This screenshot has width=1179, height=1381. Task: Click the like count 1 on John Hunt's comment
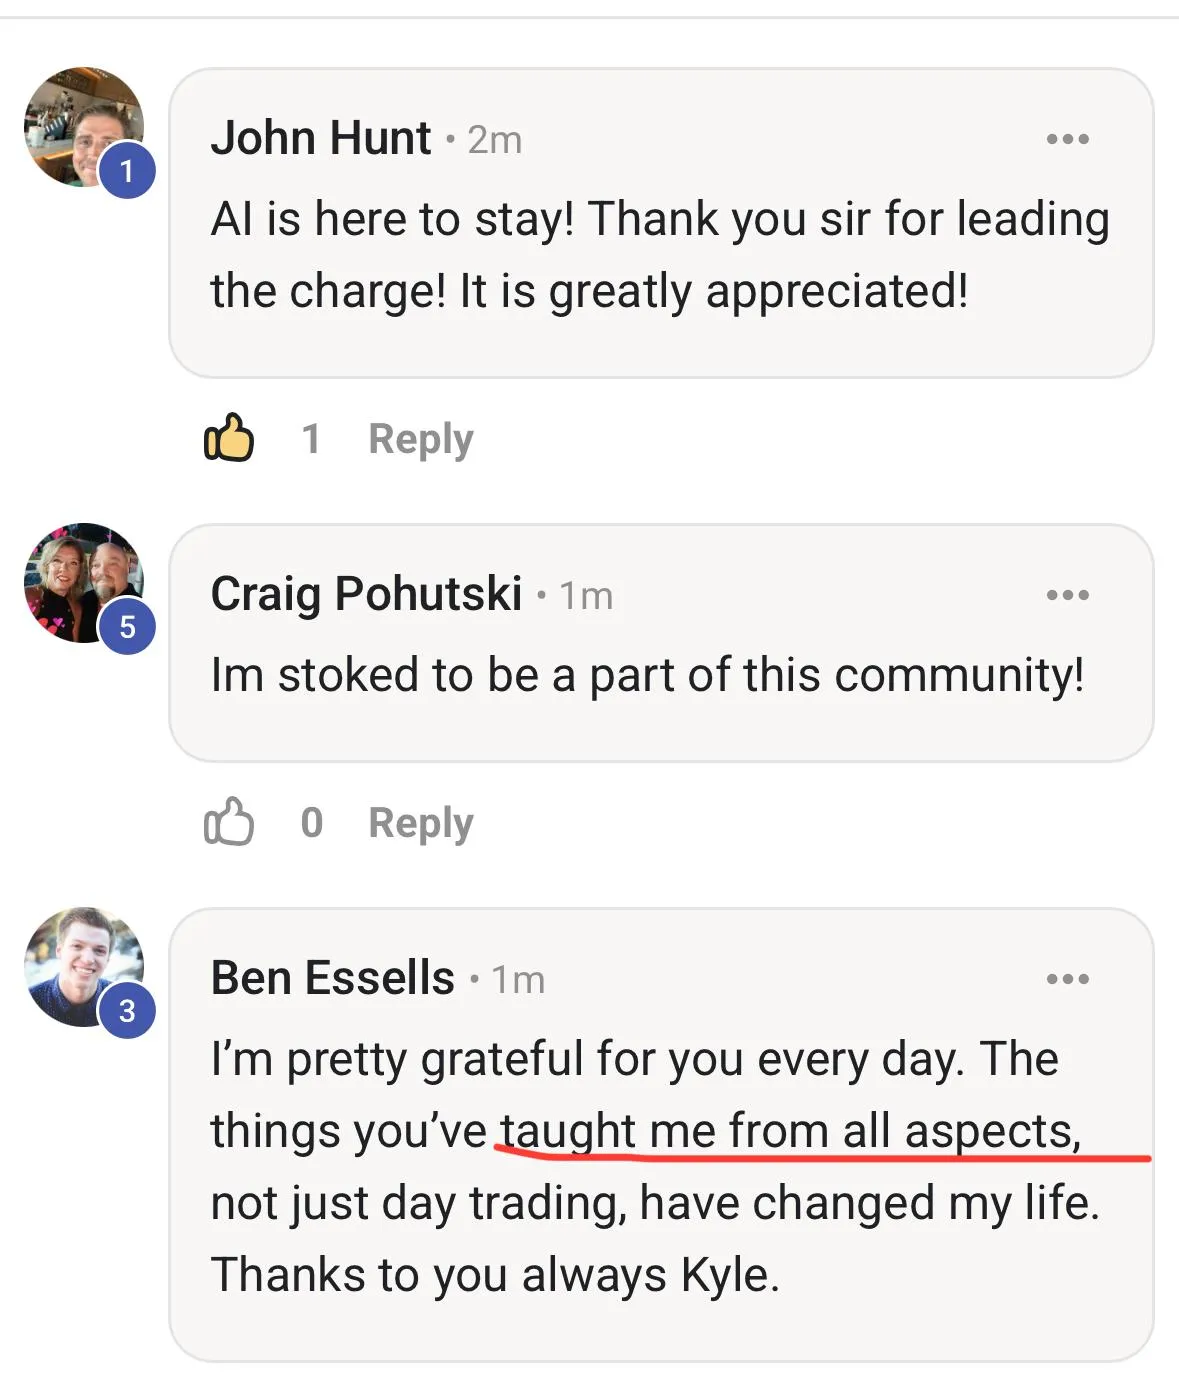(311, 439)
